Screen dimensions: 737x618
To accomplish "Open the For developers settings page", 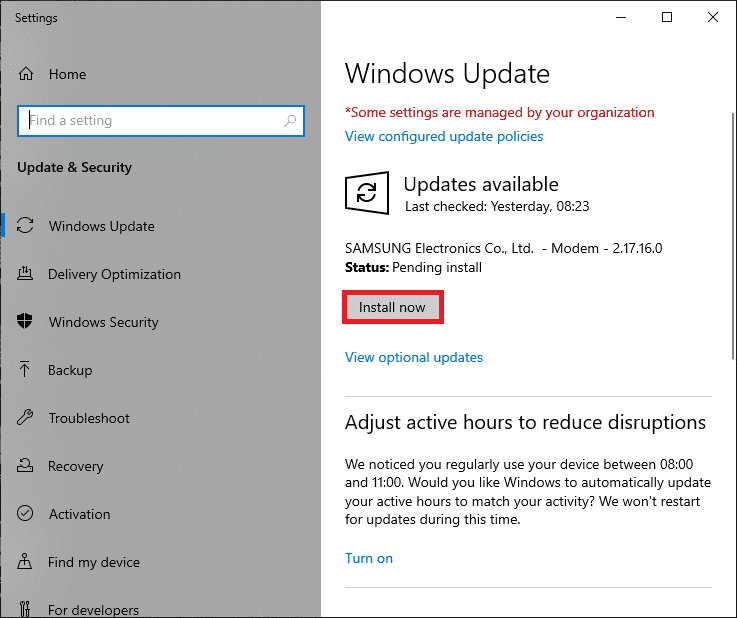I will pyautogui.click(x=93, y=609).
